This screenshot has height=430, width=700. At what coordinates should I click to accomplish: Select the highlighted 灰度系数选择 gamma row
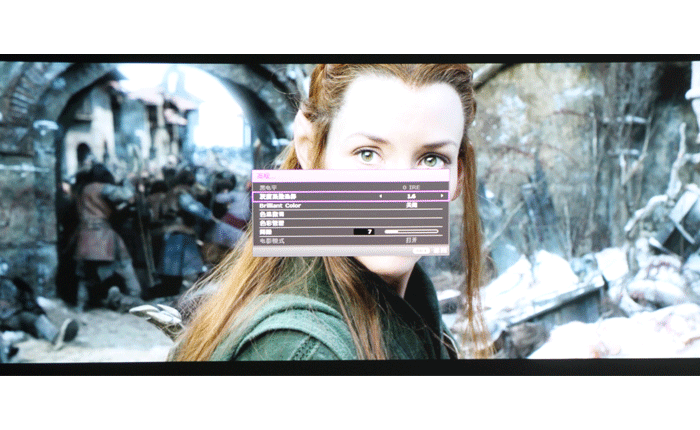click(282, 196)
